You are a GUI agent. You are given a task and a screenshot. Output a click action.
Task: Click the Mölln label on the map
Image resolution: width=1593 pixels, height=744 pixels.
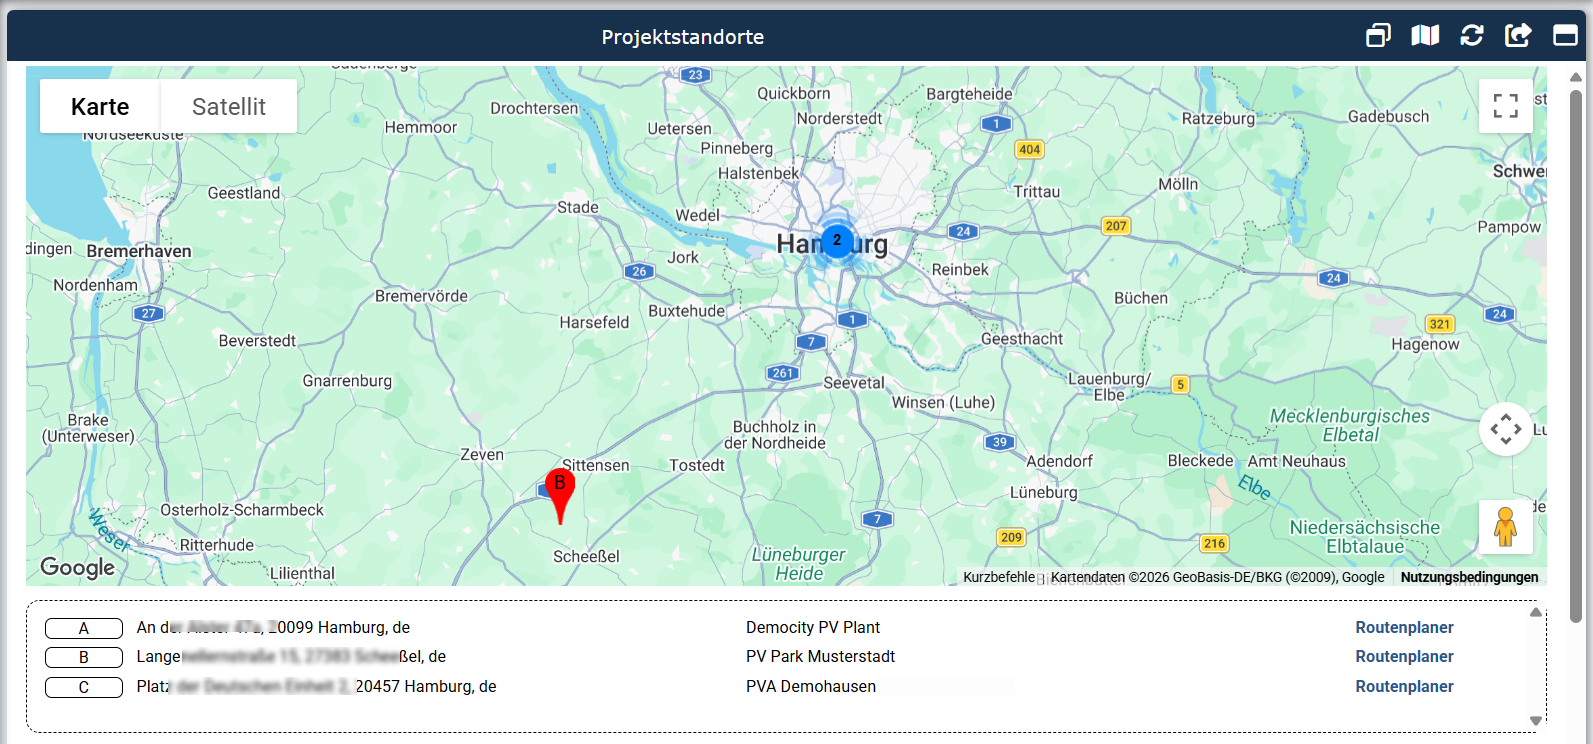1178,184
